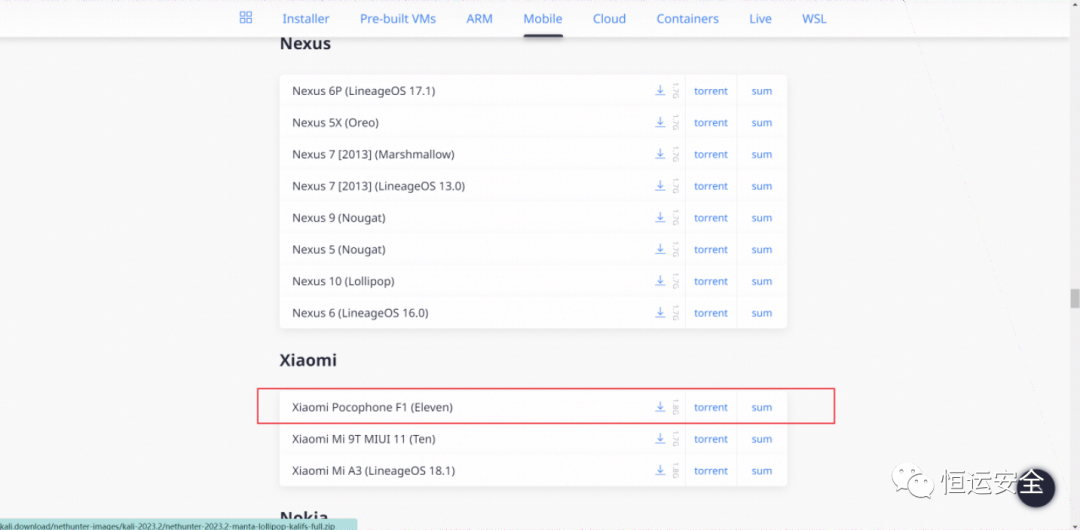Open the Pre-built VMs tab
Image resolution: width=1080 pixels, height=530 pixels.
[x=397, y=19]
